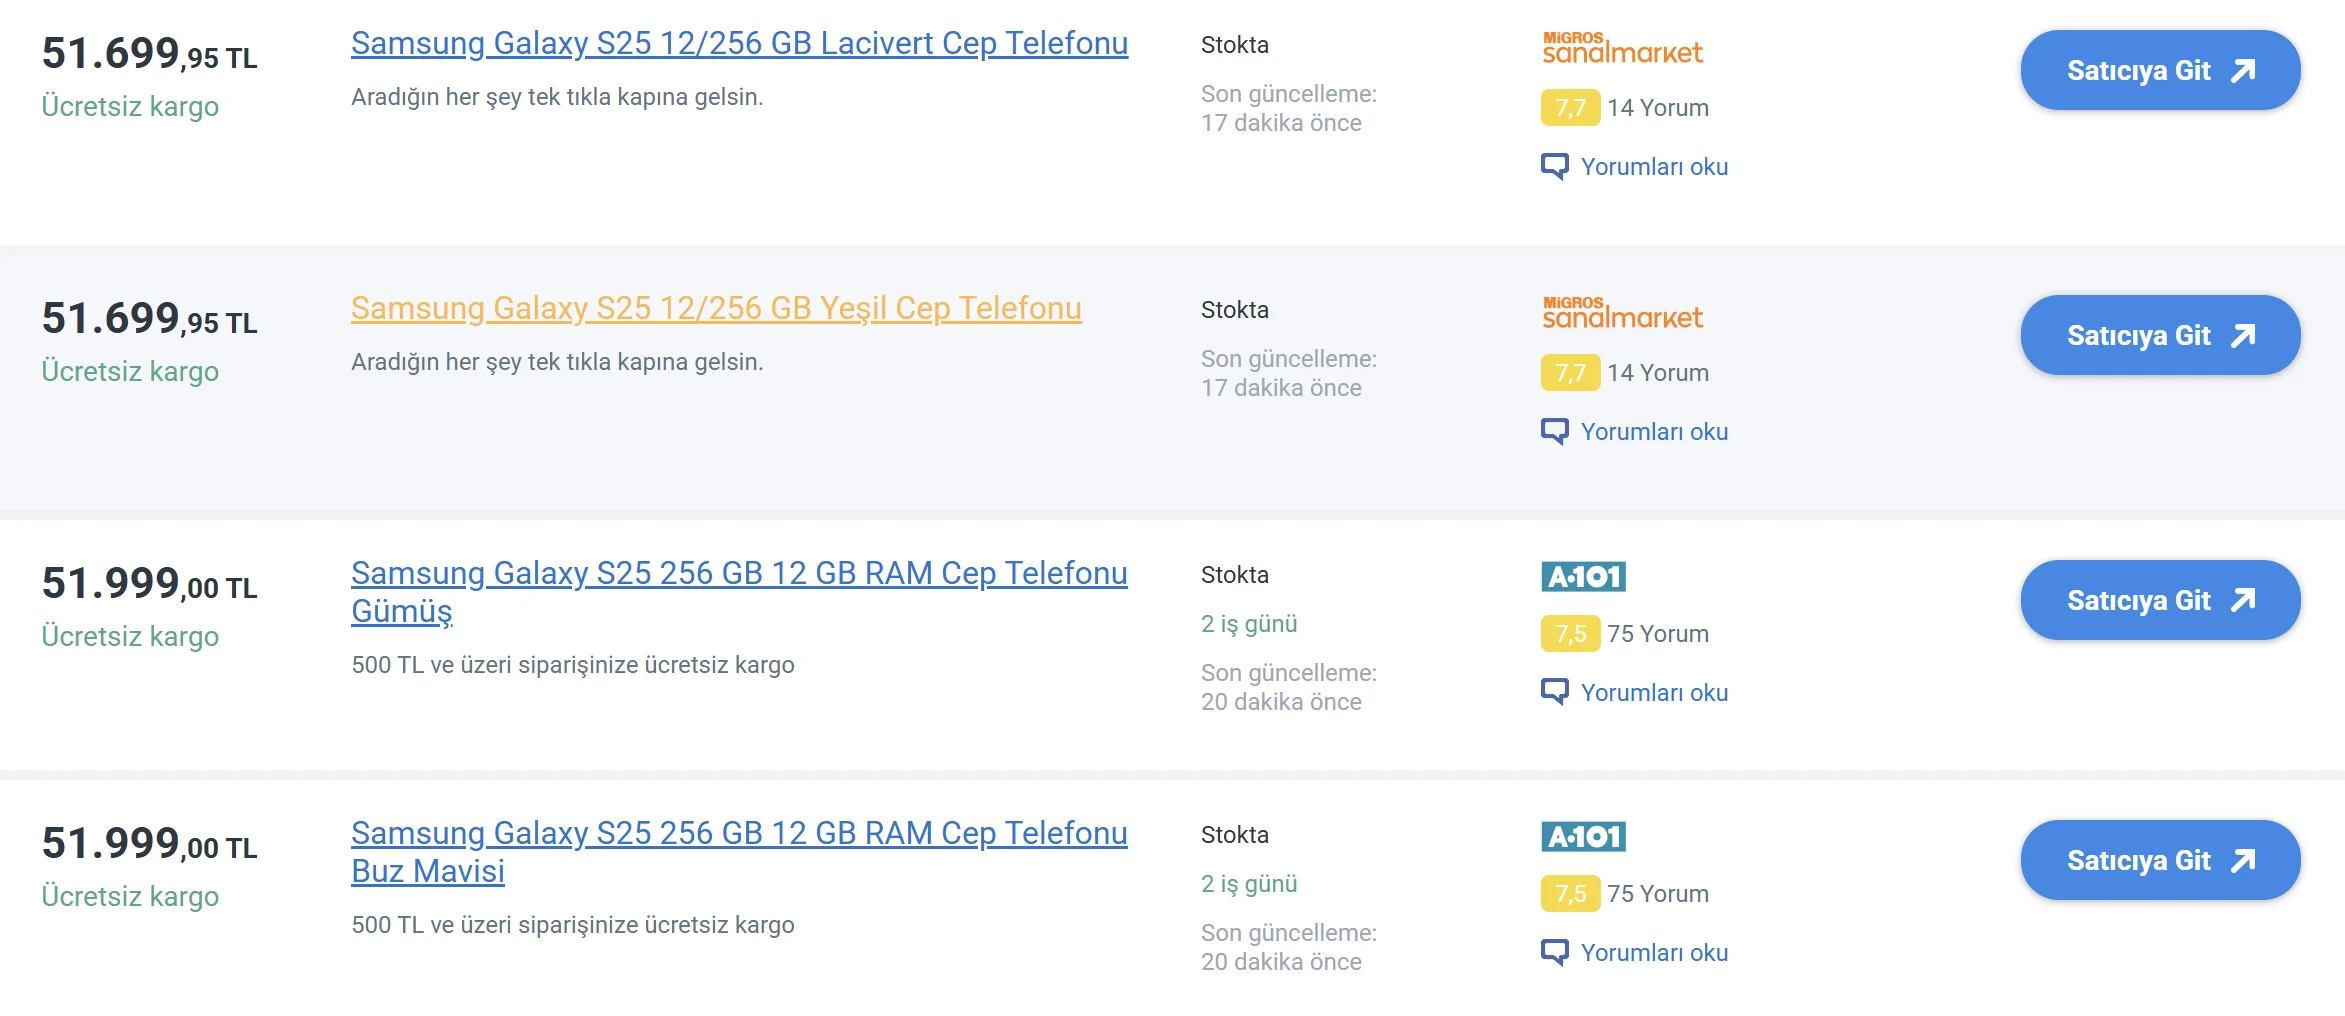Image resolution: width=2345 pixels, height=1016 pixels.
Task: Open Samsung Galaxy S25 Yeşil product link
Action: point(716,309)
